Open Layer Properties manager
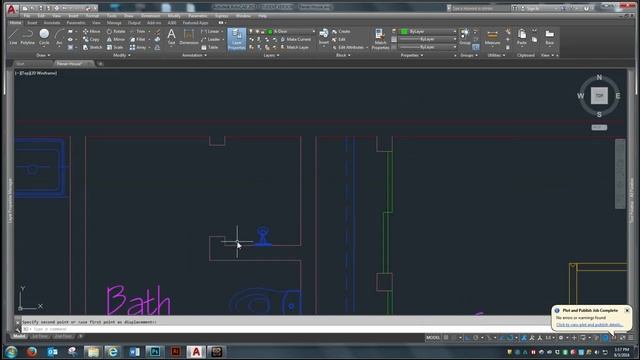Viewport: 640px width, 360px height. (x=237, y=39)
